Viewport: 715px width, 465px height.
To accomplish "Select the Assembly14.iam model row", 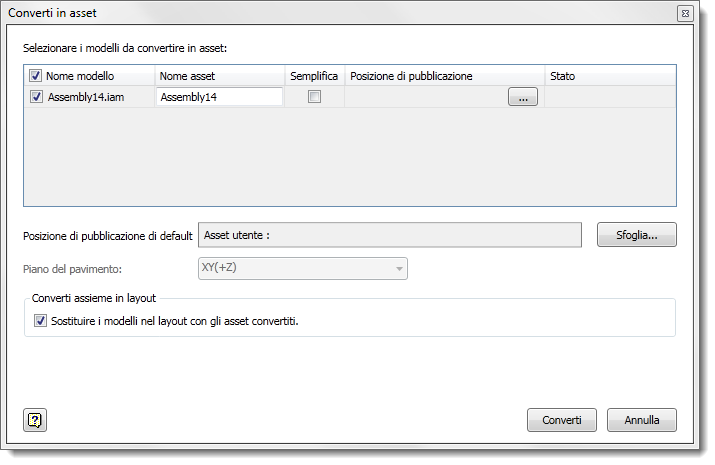I will point(350,97).
